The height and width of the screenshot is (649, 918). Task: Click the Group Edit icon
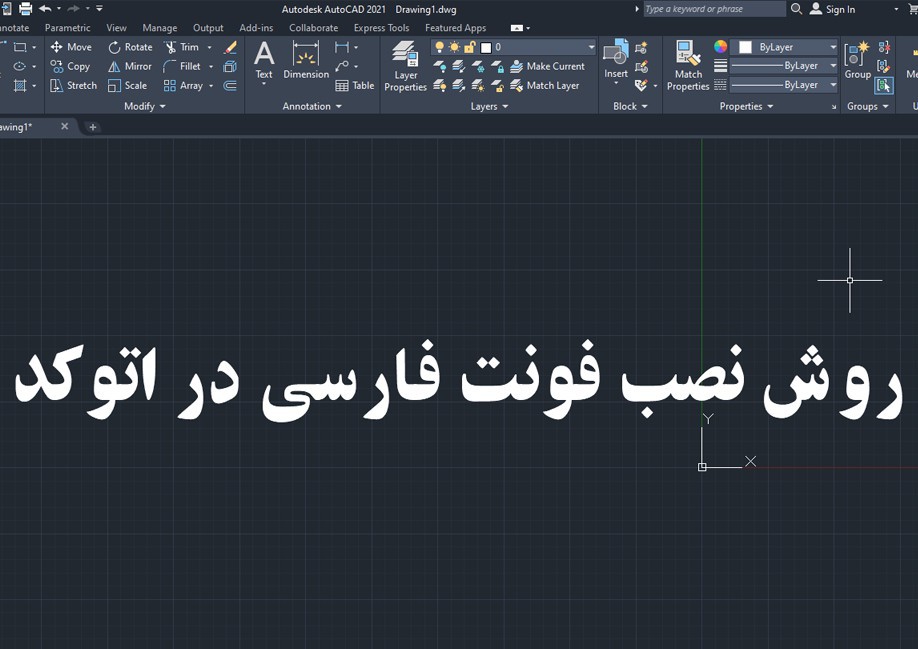click(884, 66)
